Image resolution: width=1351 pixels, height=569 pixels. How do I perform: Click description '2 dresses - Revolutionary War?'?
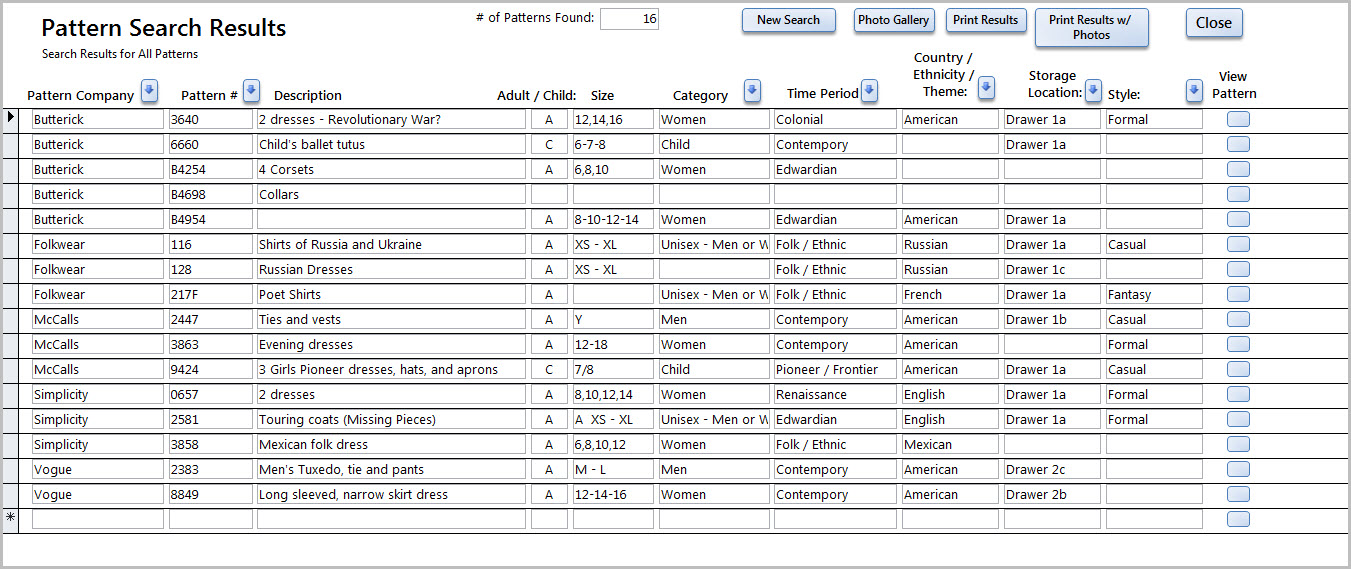[x=391, y=120]
